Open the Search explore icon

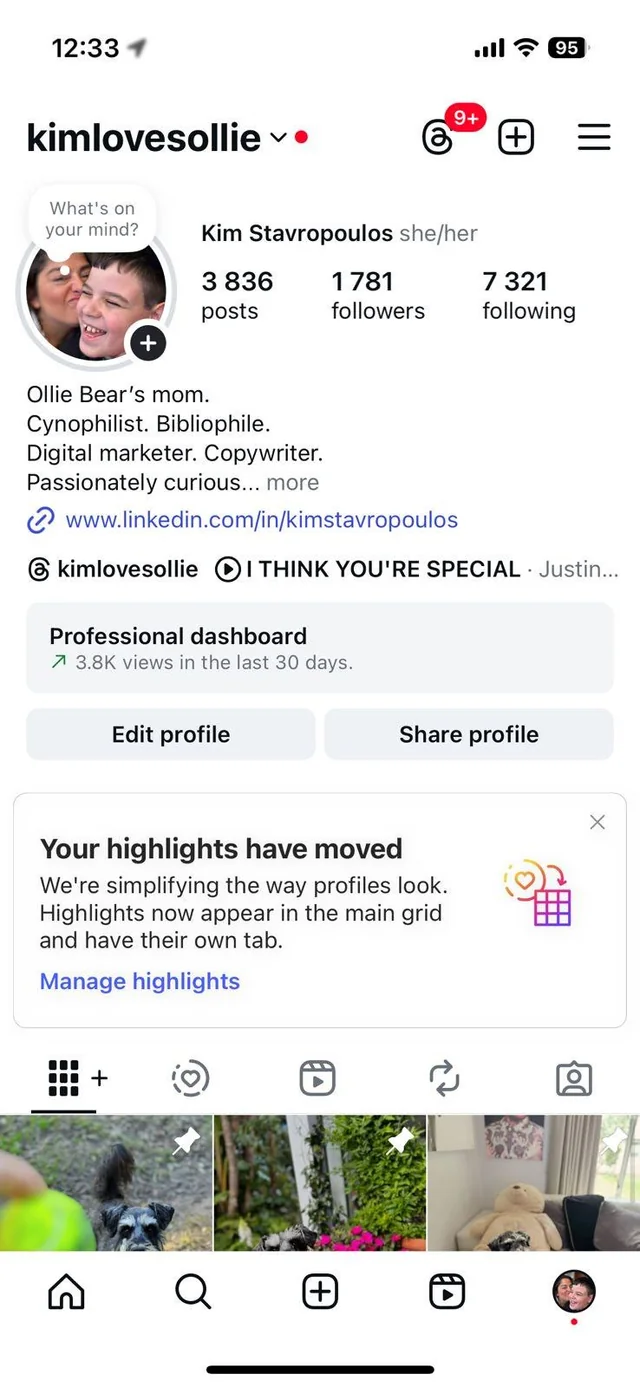[193, 1292]
